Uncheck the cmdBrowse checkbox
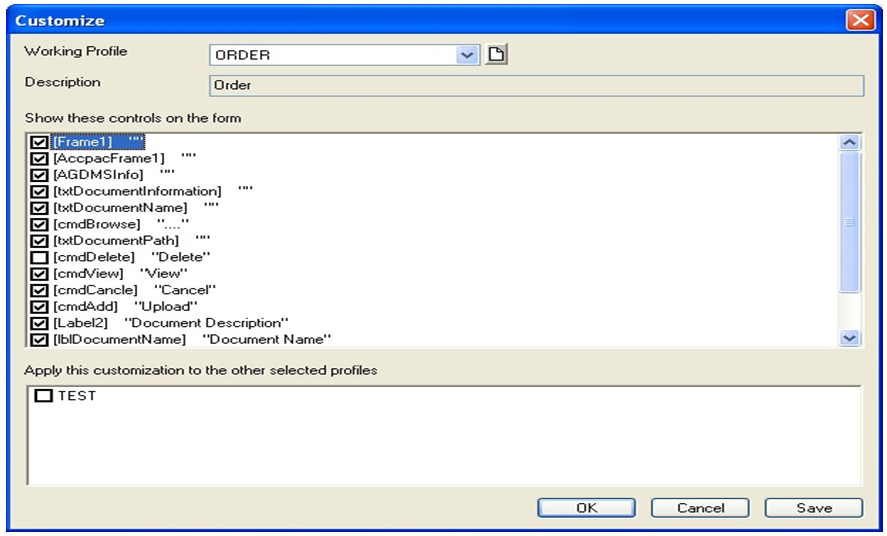Viewport: 887px width, 536px height. click(39, 224)
